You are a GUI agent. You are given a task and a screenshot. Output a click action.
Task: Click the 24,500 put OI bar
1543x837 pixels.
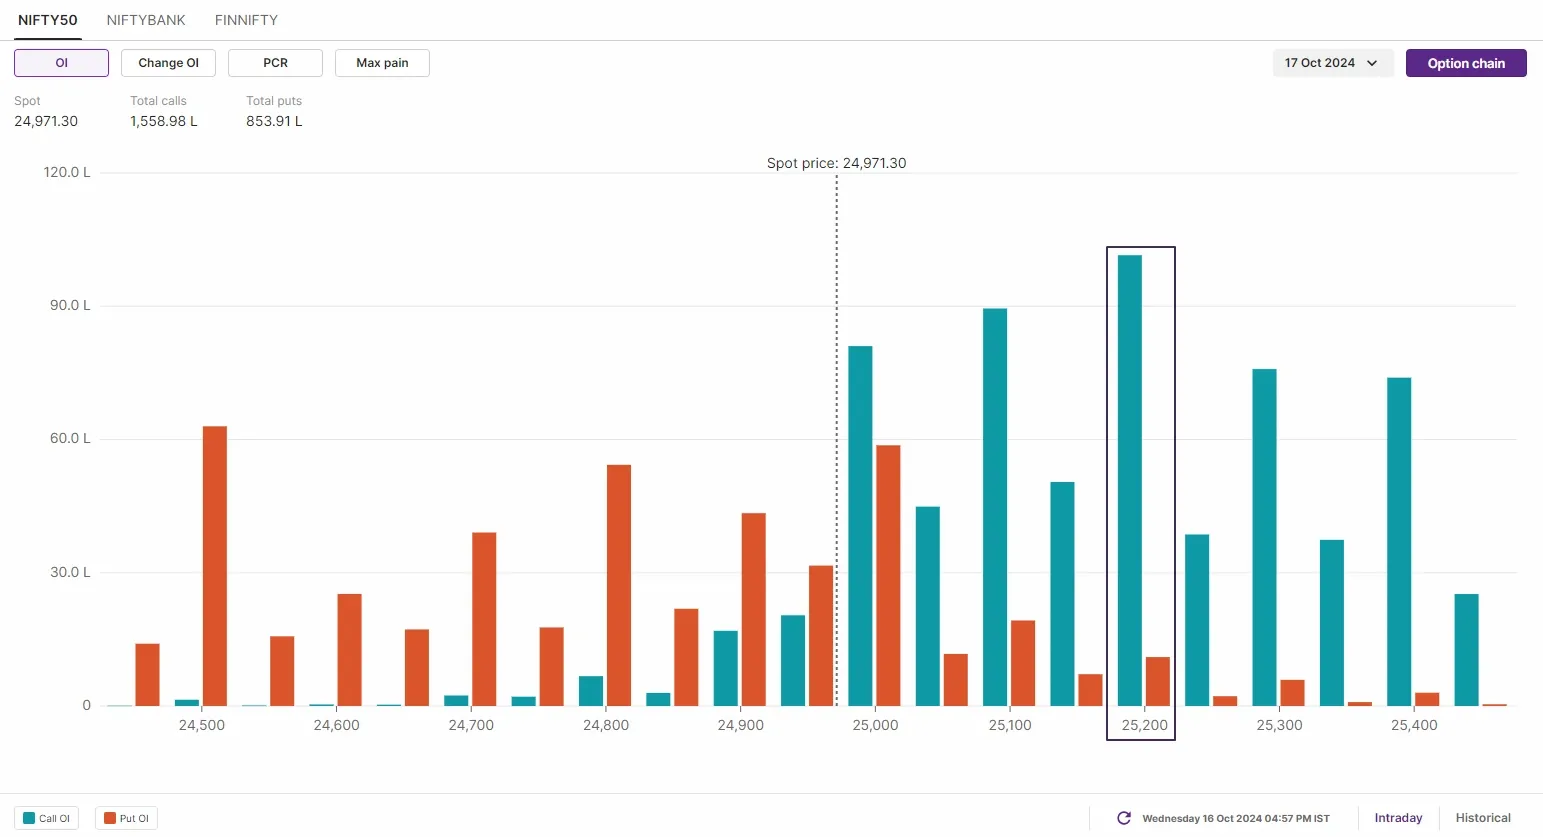(x=215, y=566)
